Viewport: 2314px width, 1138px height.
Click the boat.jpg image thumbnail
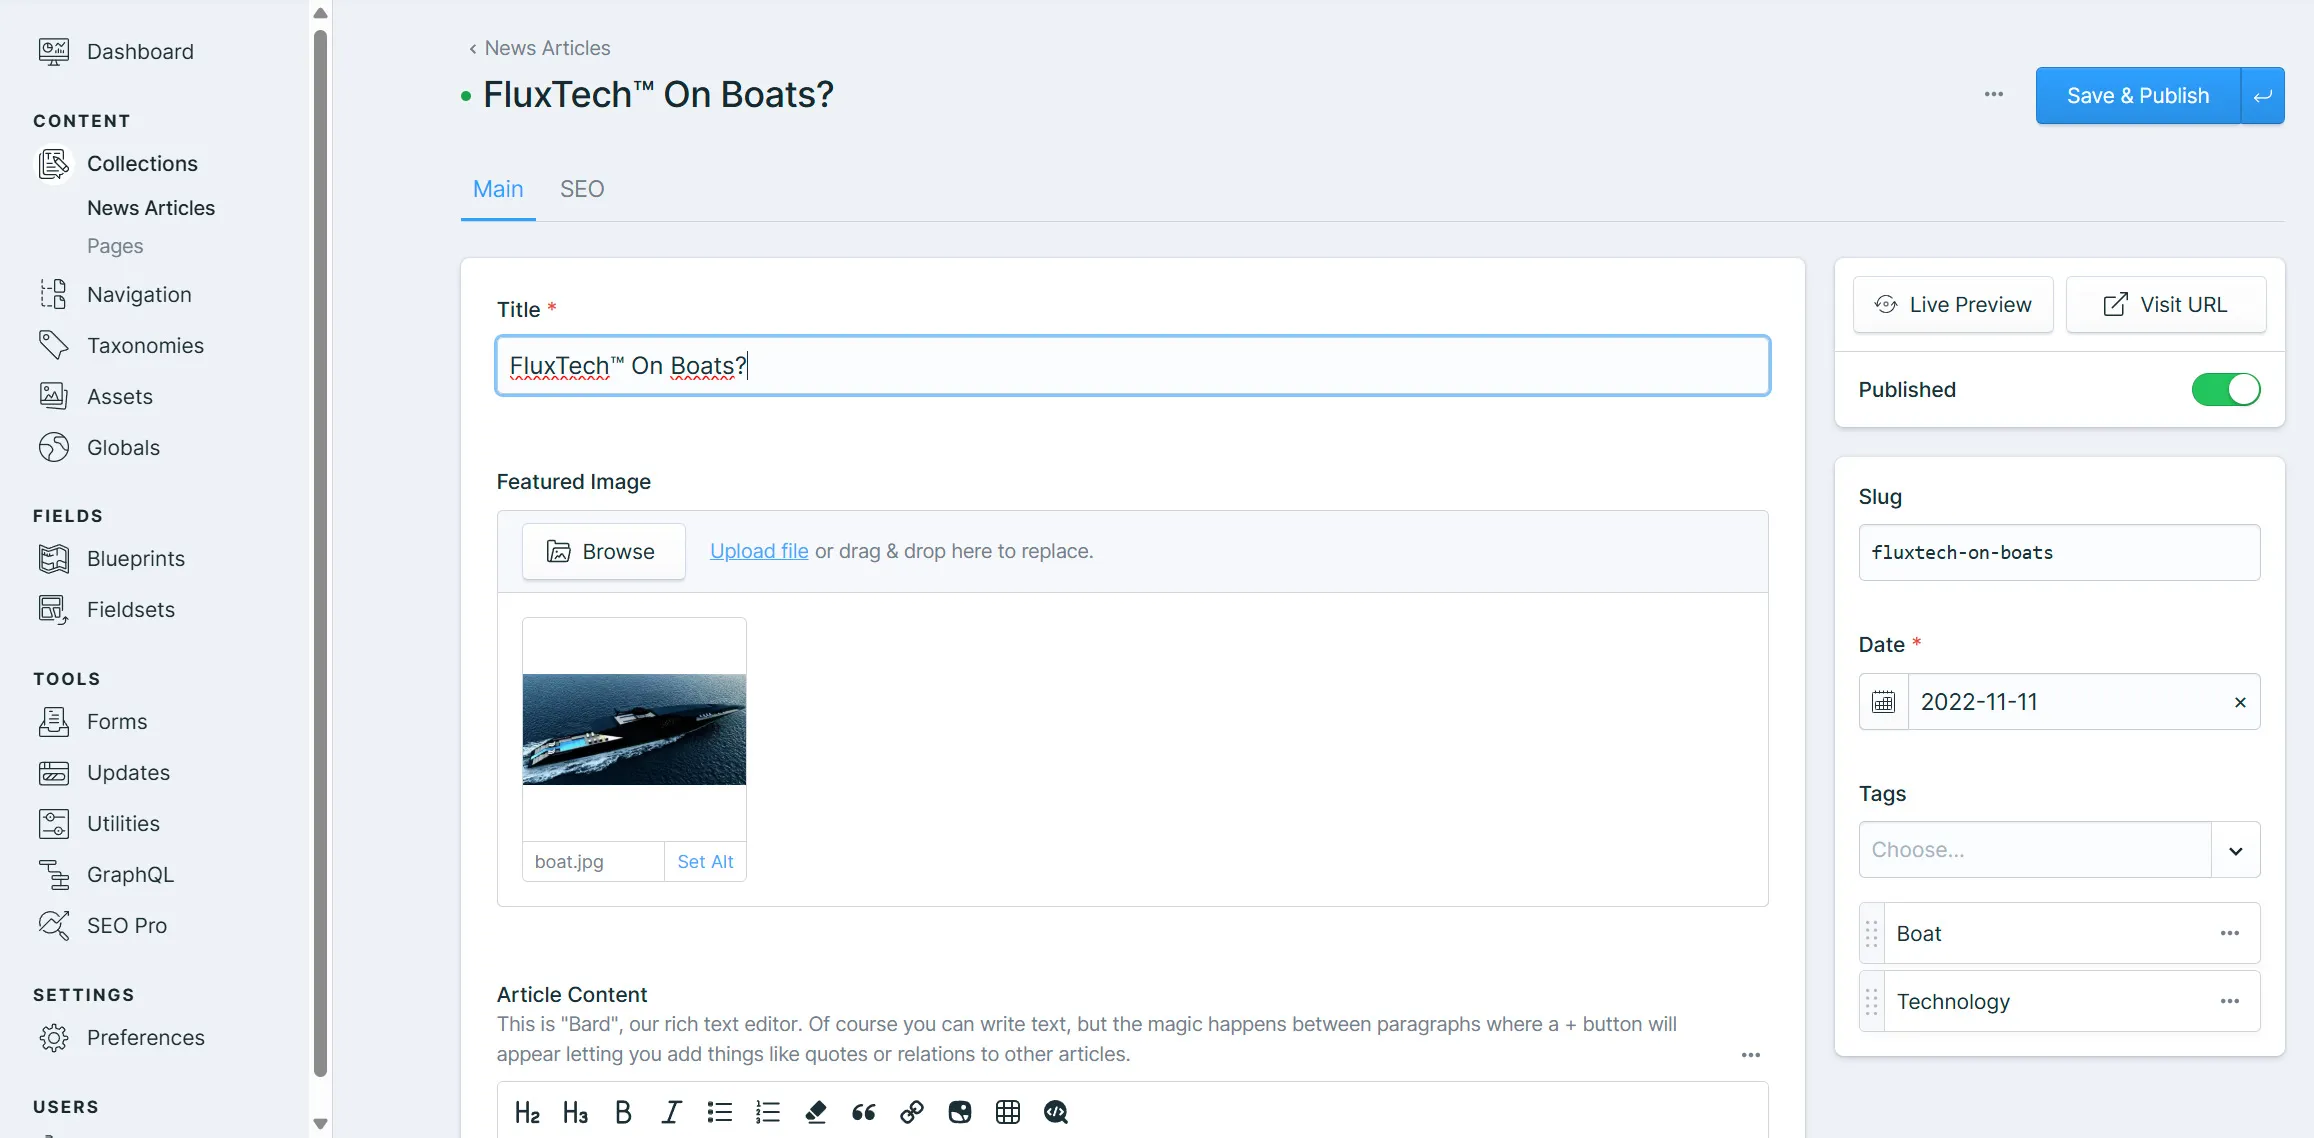[634, 729]
